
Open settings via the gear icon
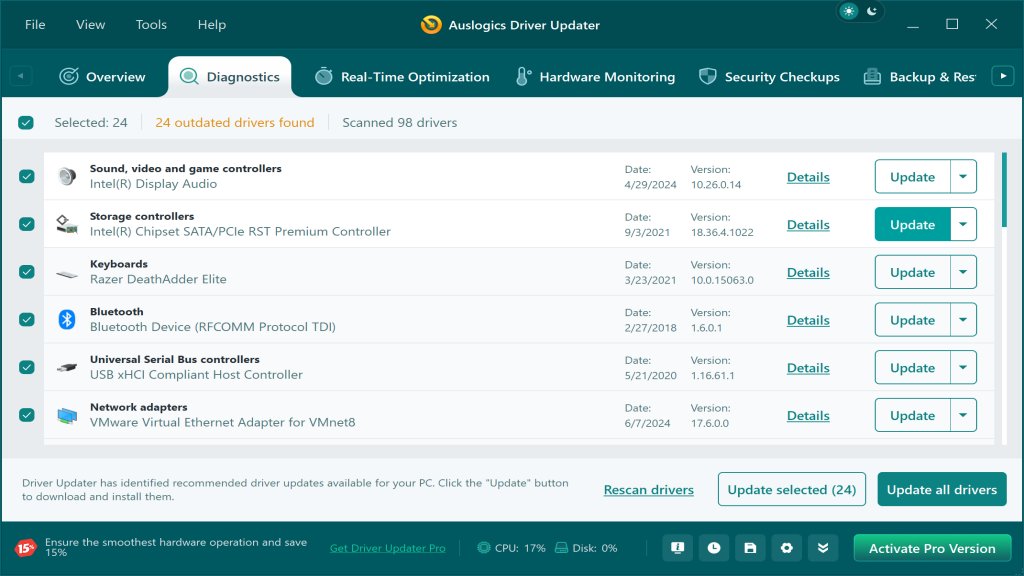click(x=786, y=548)
